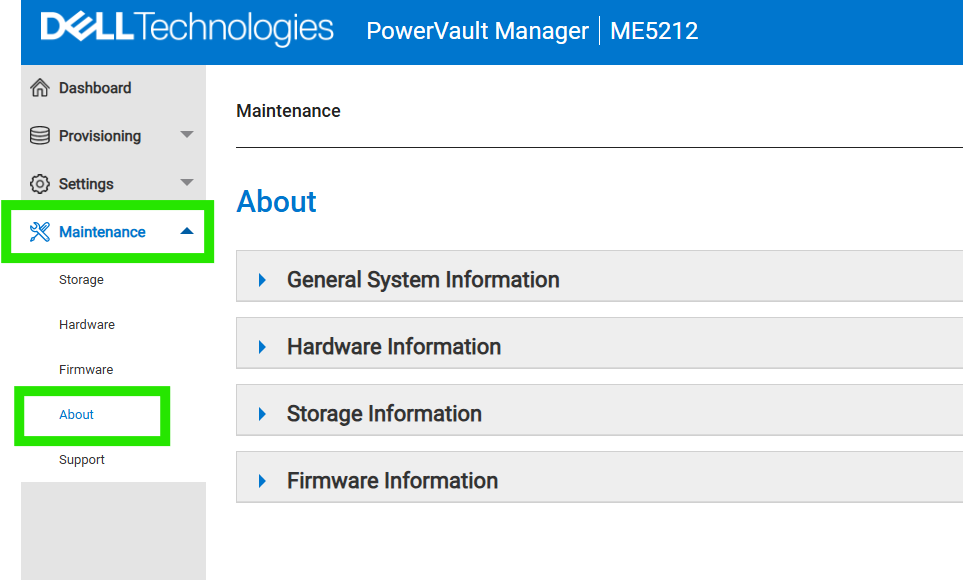Open the Firmware maintenance page
Image resolution: width=963 pixels, height=580 pixels.
[85, 369]
